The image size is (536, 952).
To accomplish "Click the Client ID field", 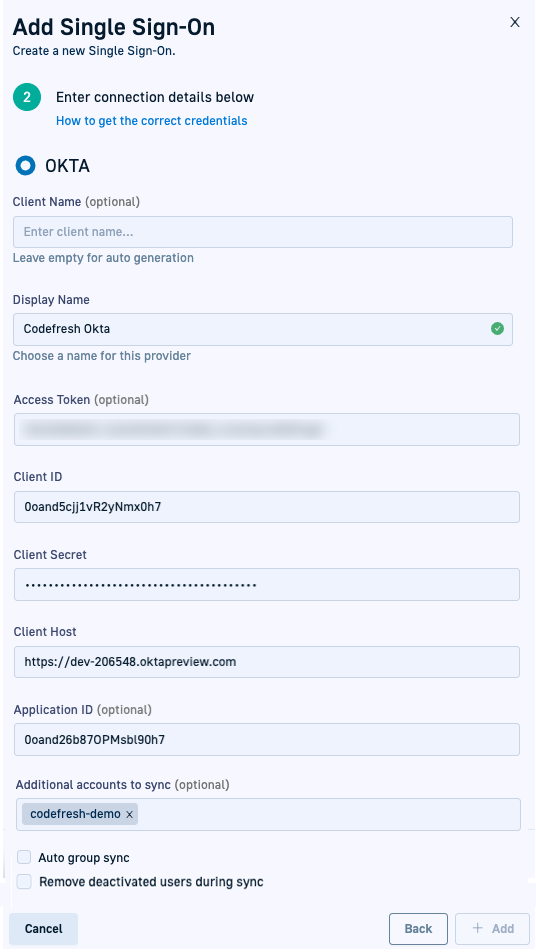I will coord(266,507).
